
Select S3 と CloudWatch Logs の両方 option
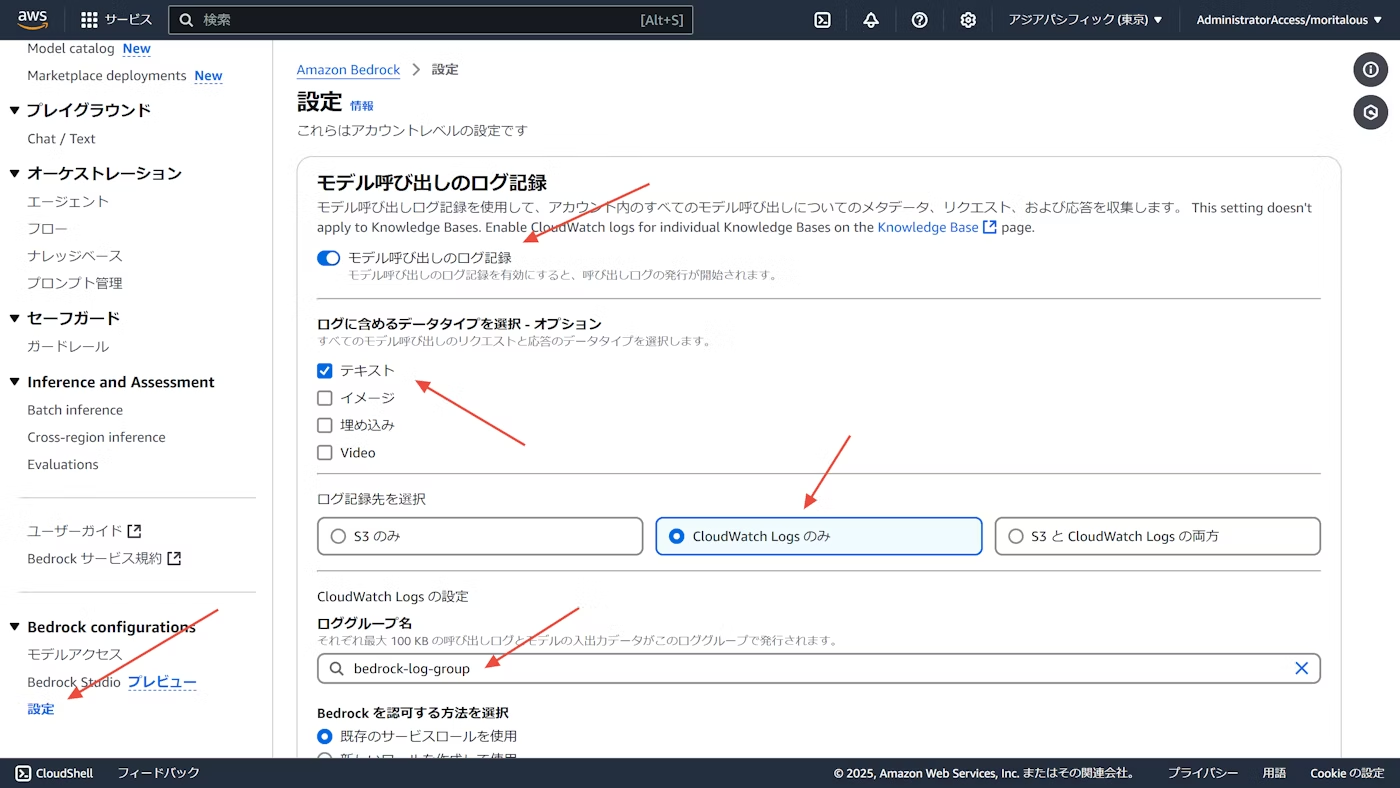1157,536
